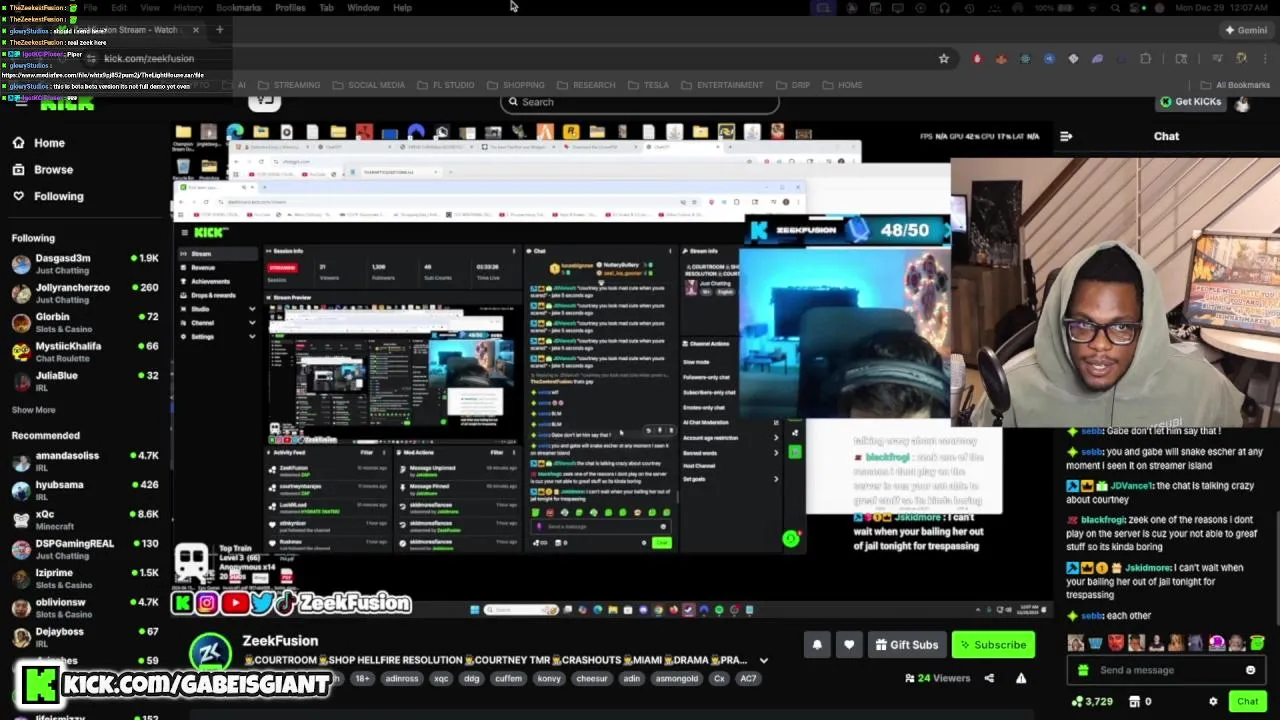
Task: Open xQc recommended channel
Action: pyautogui.click(x=84, y=520)
